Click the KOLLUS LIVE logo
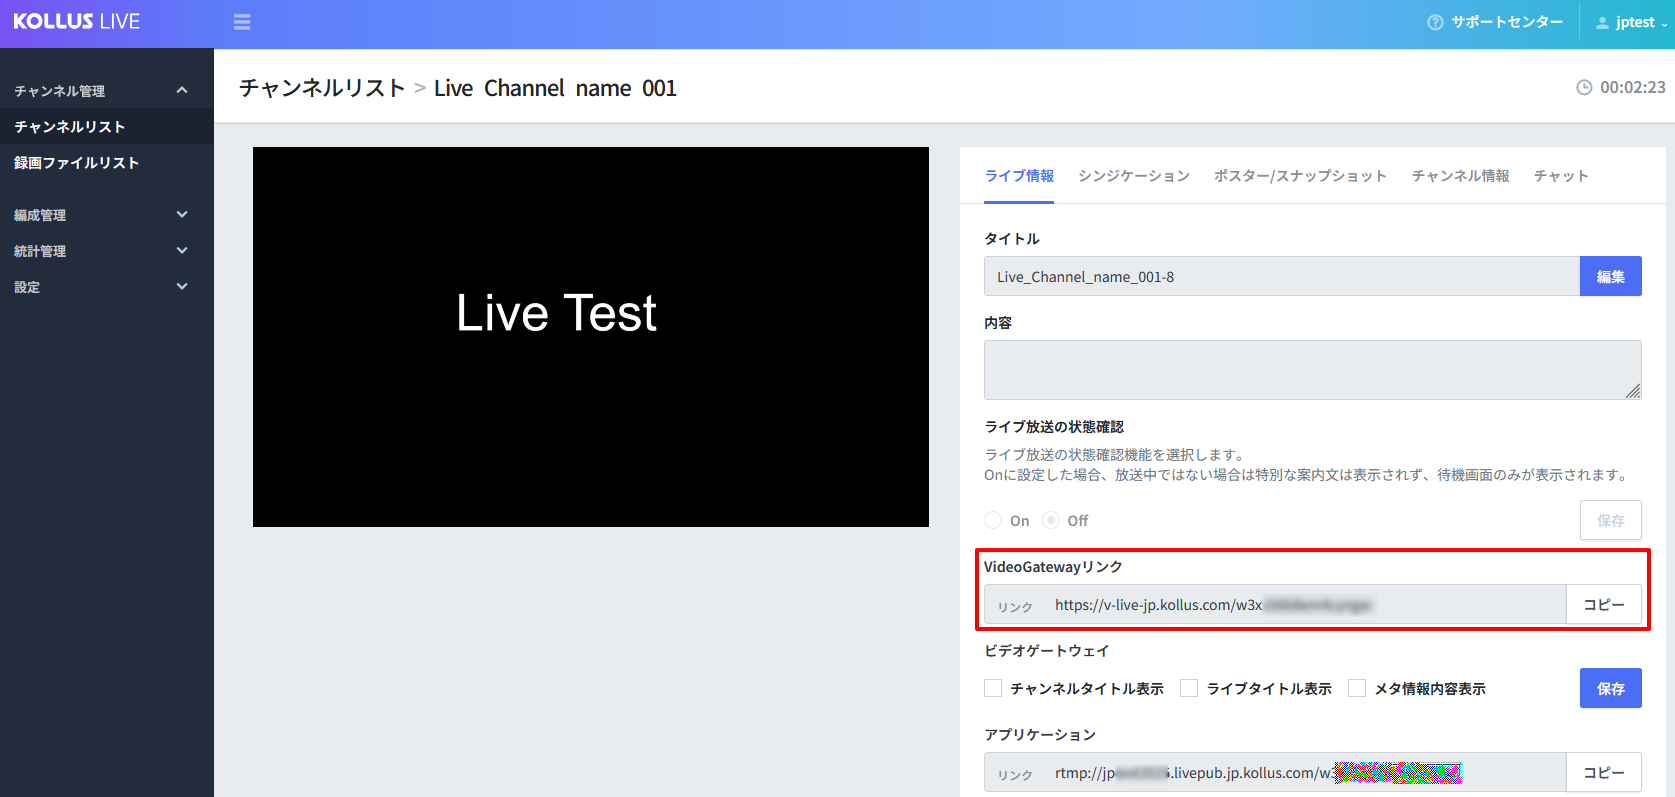This screenshot has height=797, width=1675. click(77, 22)
